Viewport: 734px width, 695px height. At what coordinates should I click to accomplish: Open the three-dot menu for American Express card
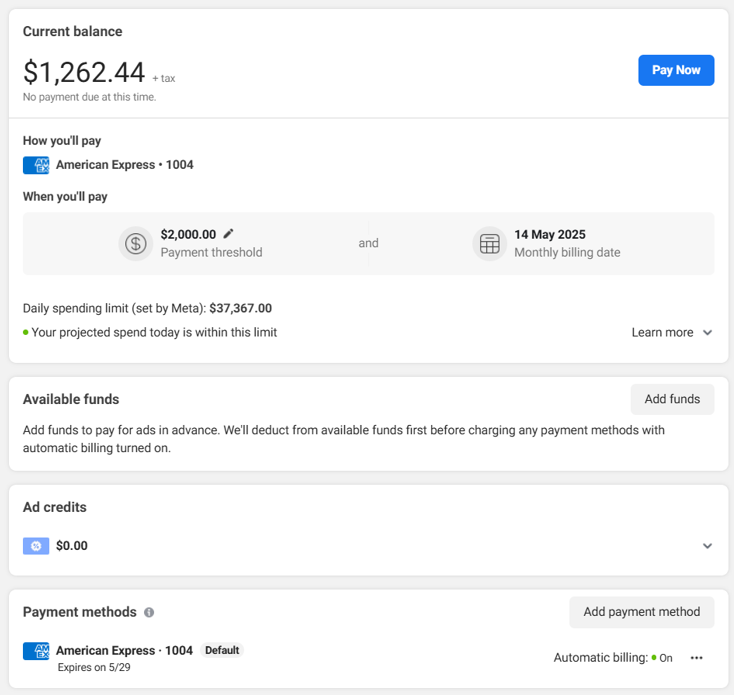click(x=697, y=658)
